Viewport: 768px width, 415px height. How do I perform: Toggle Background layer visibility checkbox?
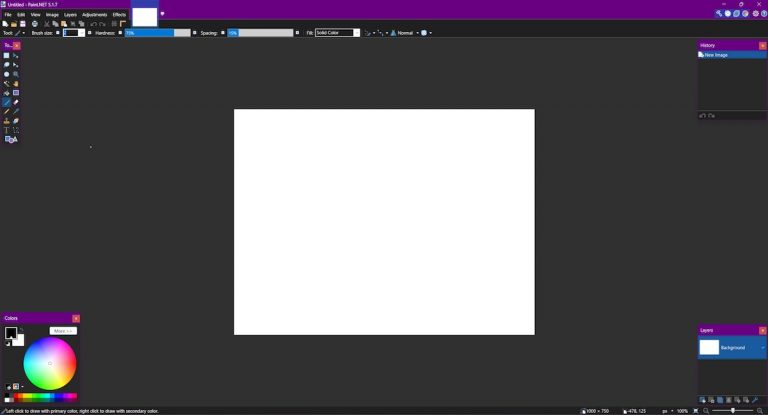763,348
